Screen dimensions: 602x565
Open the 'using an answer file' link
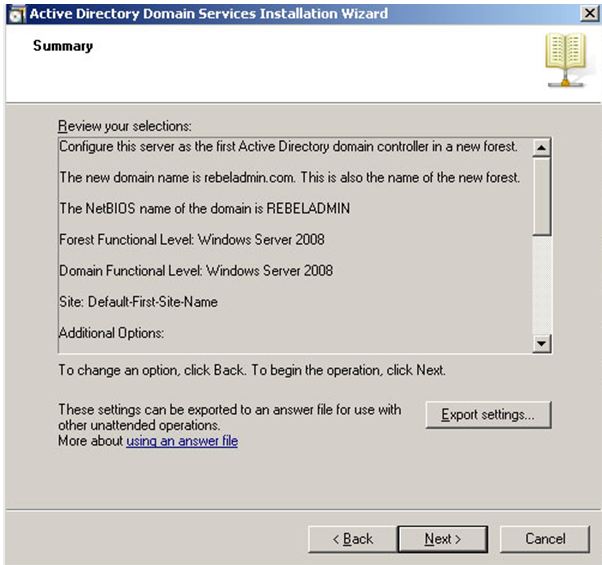coord(182,441)
